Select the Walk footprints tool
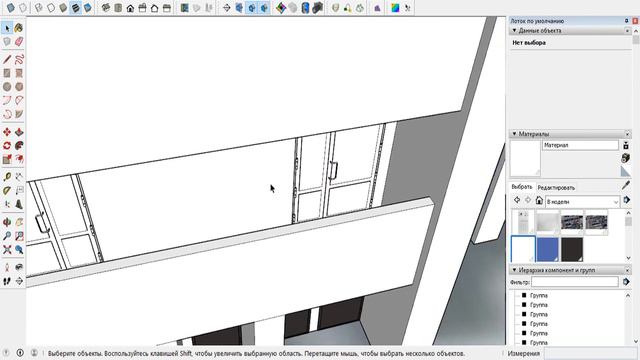Screen dimensions: 640x360 point(7,281)
